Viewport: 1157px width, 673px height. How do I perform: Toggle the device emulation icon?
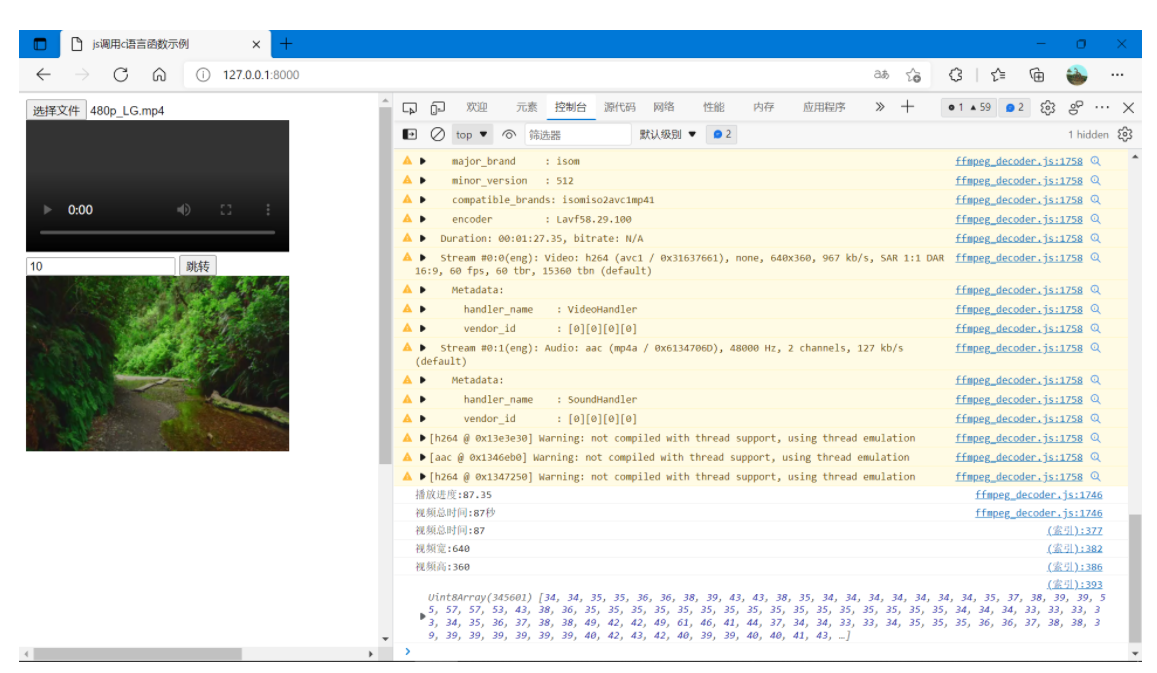click(x=437, y=108)
